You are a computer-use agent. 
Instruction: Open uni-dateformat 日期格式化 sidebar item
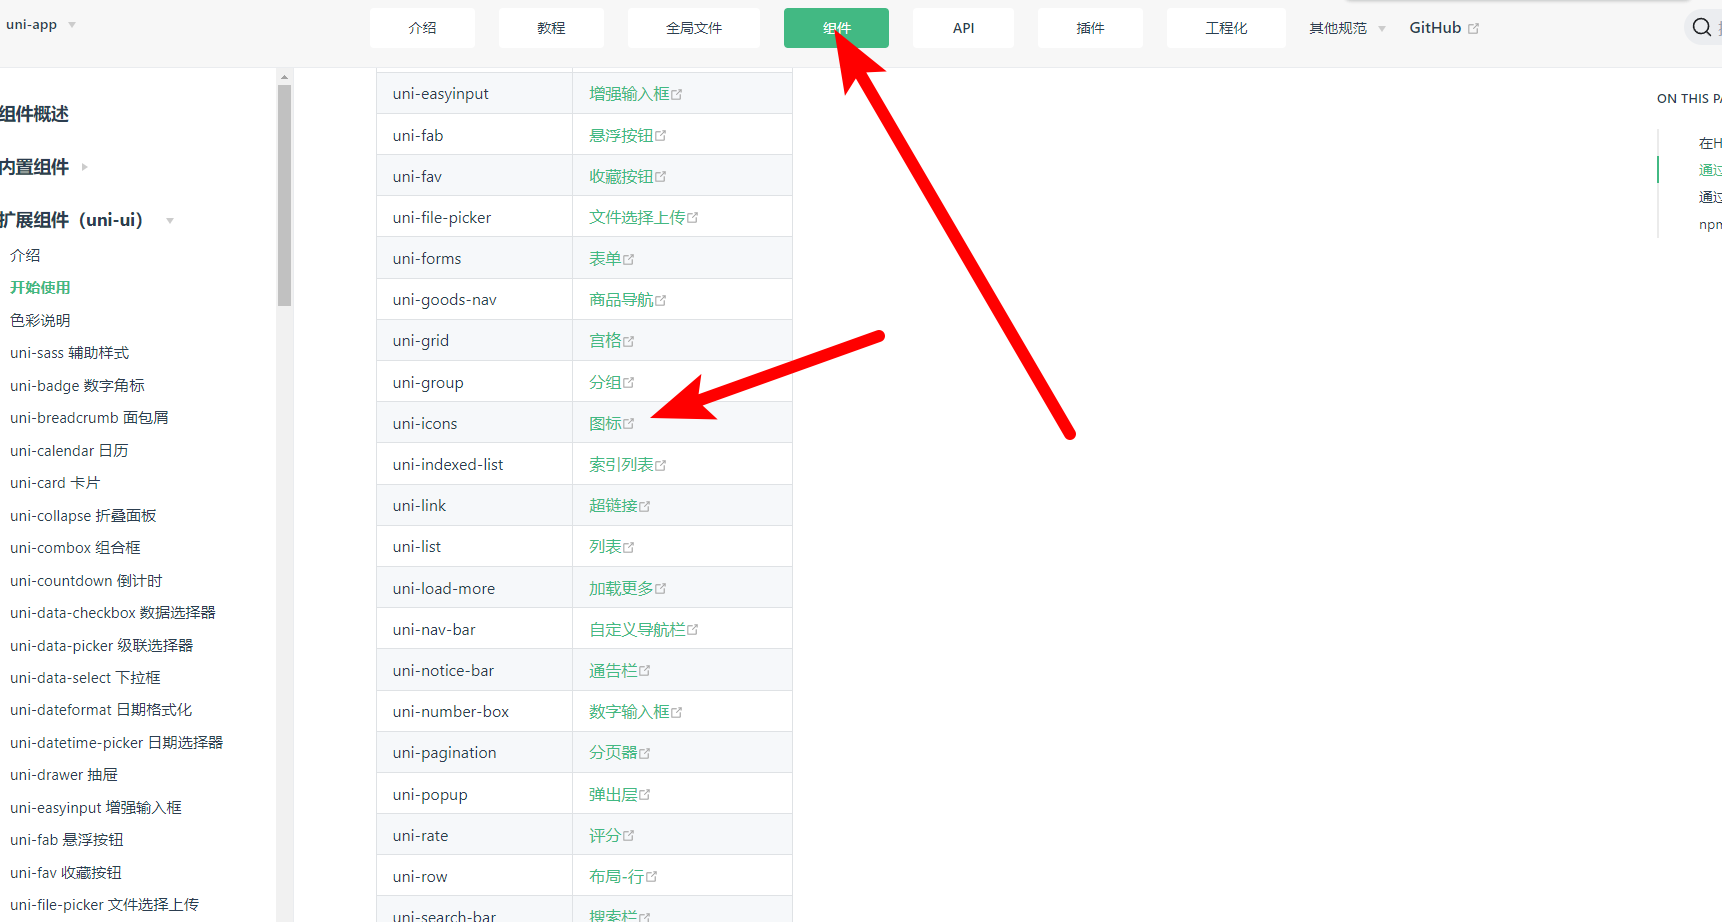coord(101,709)
